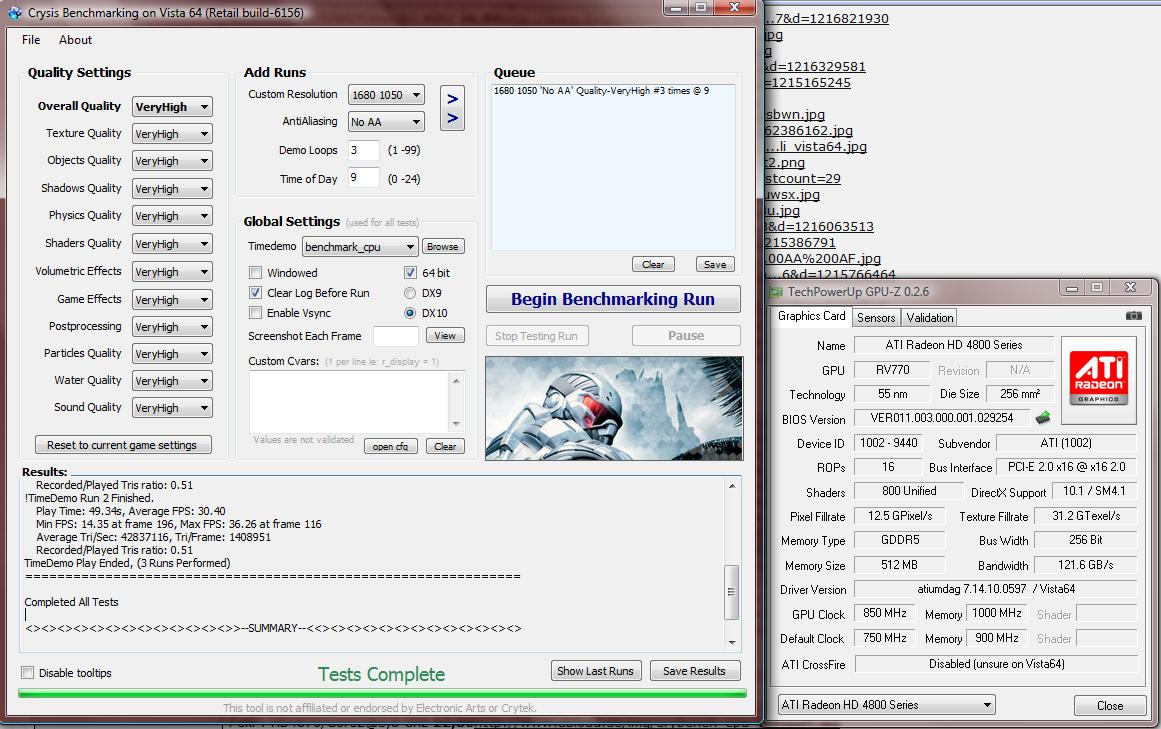Click the Save Results button
The width and height of the screenshot is (1161, 729).
click(695, 671)
